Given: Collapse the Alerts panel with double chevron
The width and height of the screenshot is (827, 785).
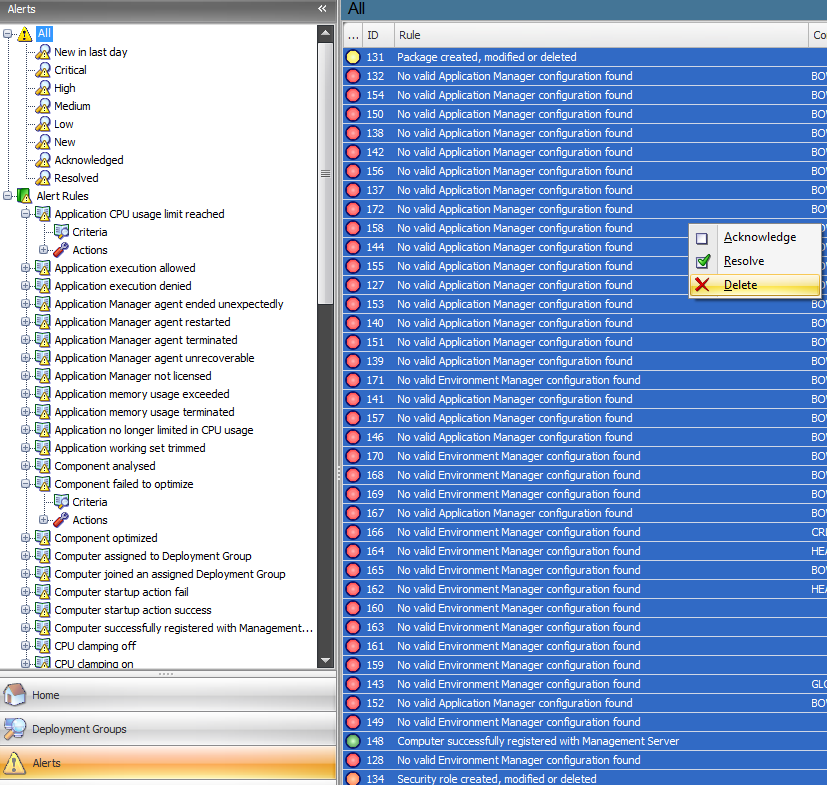Looking at the screenshot, I should pos(322,8).
